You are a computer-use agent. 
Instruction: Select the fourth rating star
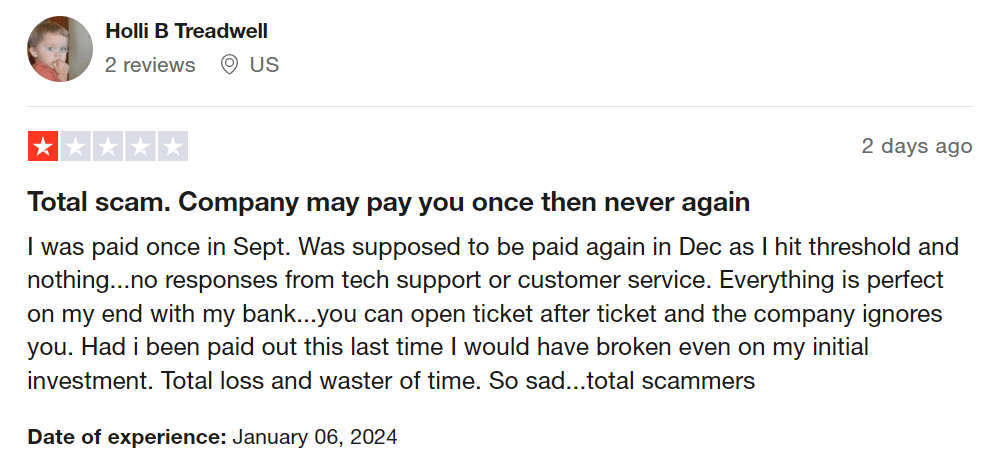coord(141,147)
